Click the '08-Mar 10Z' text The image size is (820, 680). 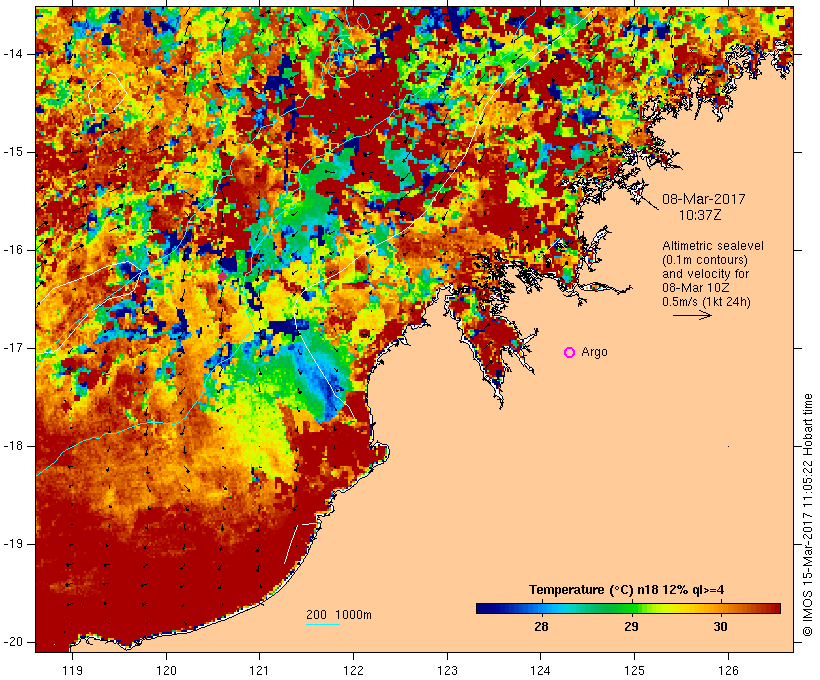(x=696, y=288)
